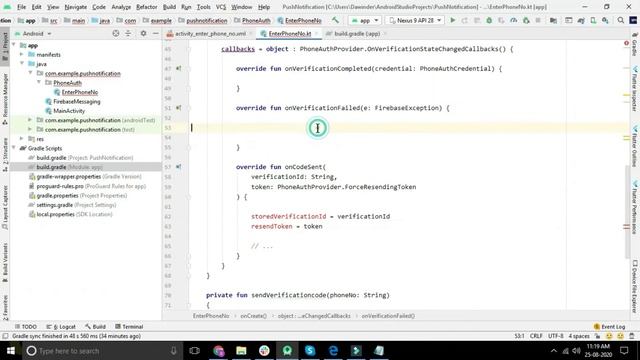The image size is (640, 360).
Task: Collapse the java folder node
Action: 22,64
